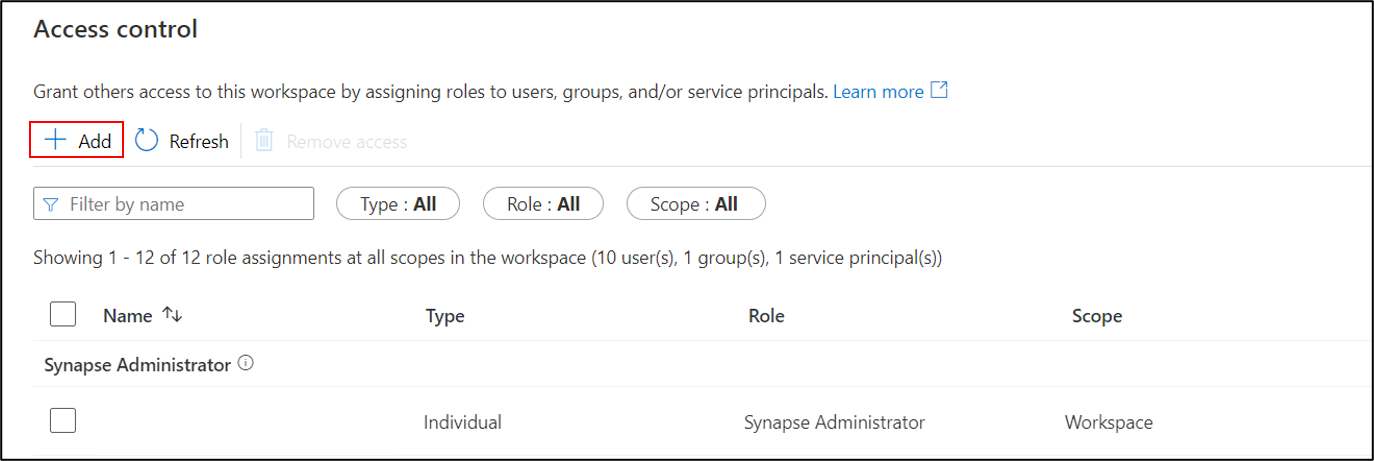This screenshot has width=1374, height=461.
Task: Click the external link icon beside Learn more
Action: tap(939, 91)
